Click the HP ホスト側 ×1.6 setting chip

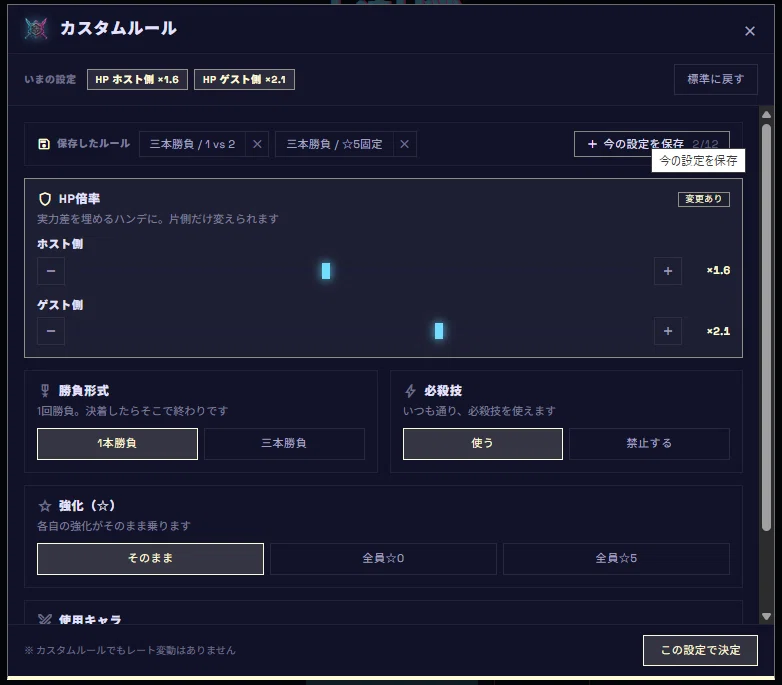coord(137,80)
